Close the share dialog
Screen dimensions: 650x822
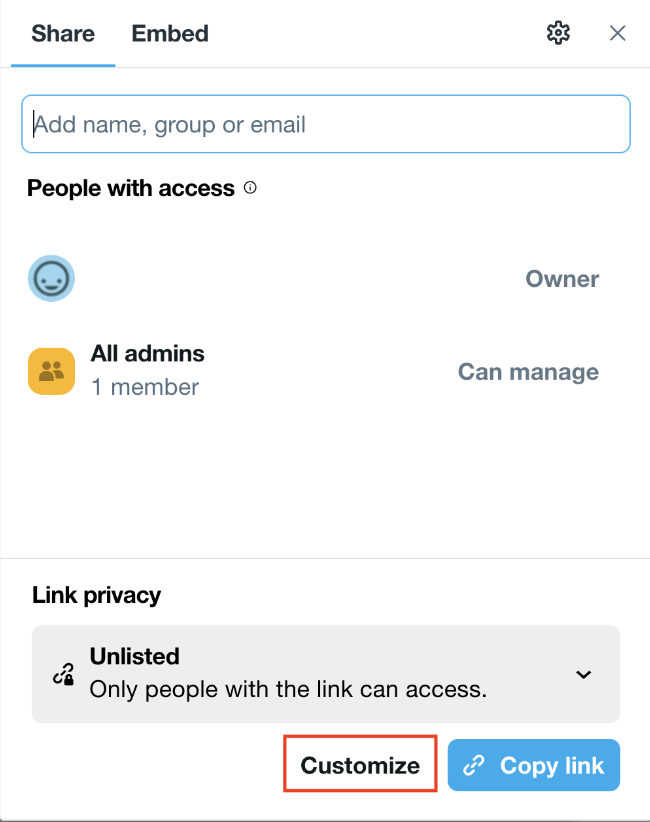point(618,33)
